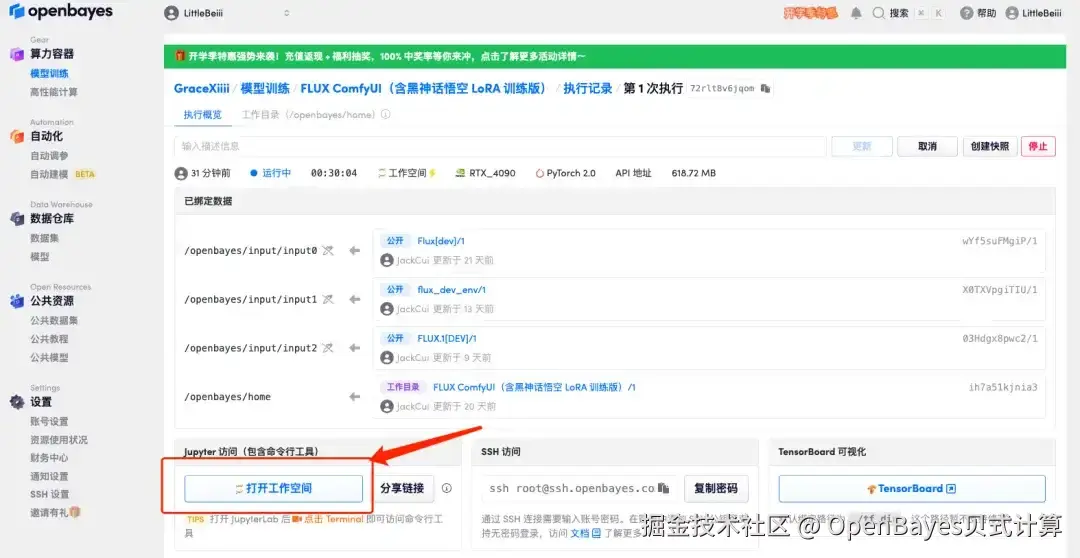Focus the 输入描述信息 description field
Screen dimensions: 1080x558
(500, 146)
